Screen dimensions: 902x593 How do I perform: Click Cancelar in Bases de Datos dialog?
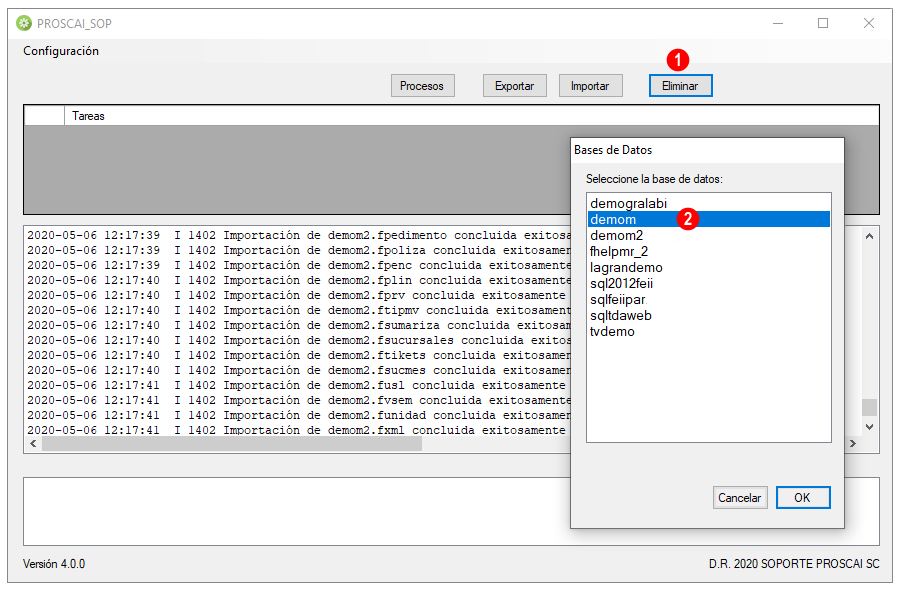click(740, 498)
